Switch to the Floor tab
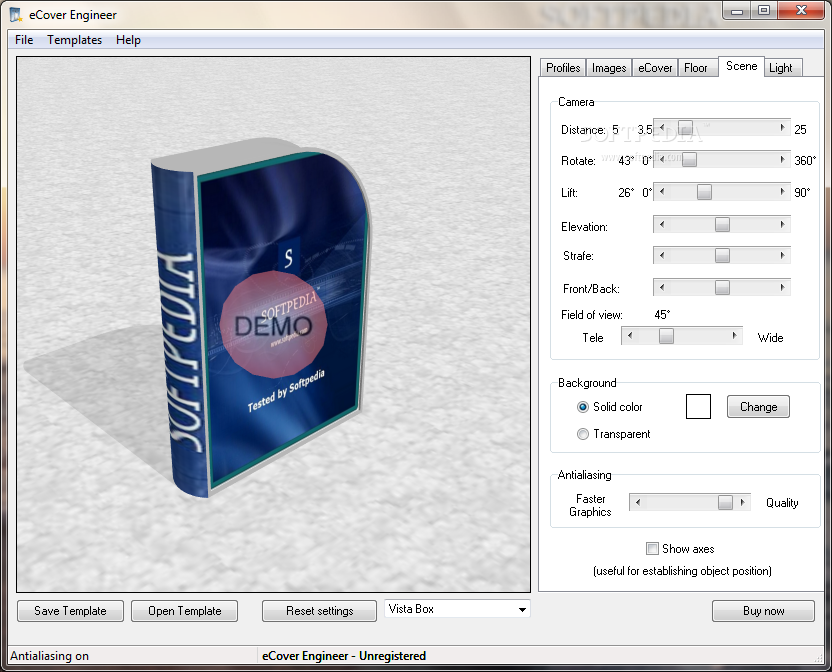 (696, 68)
